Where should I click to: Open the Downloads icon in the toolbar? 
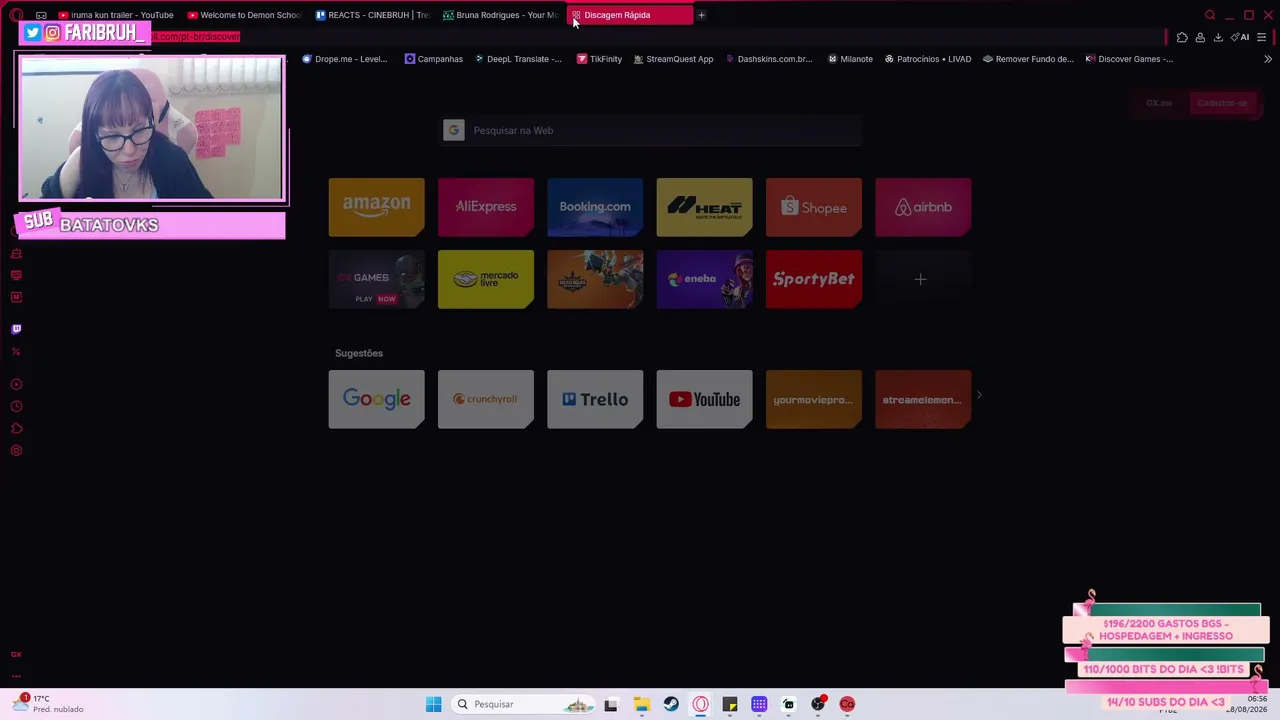click(1218, 37)
